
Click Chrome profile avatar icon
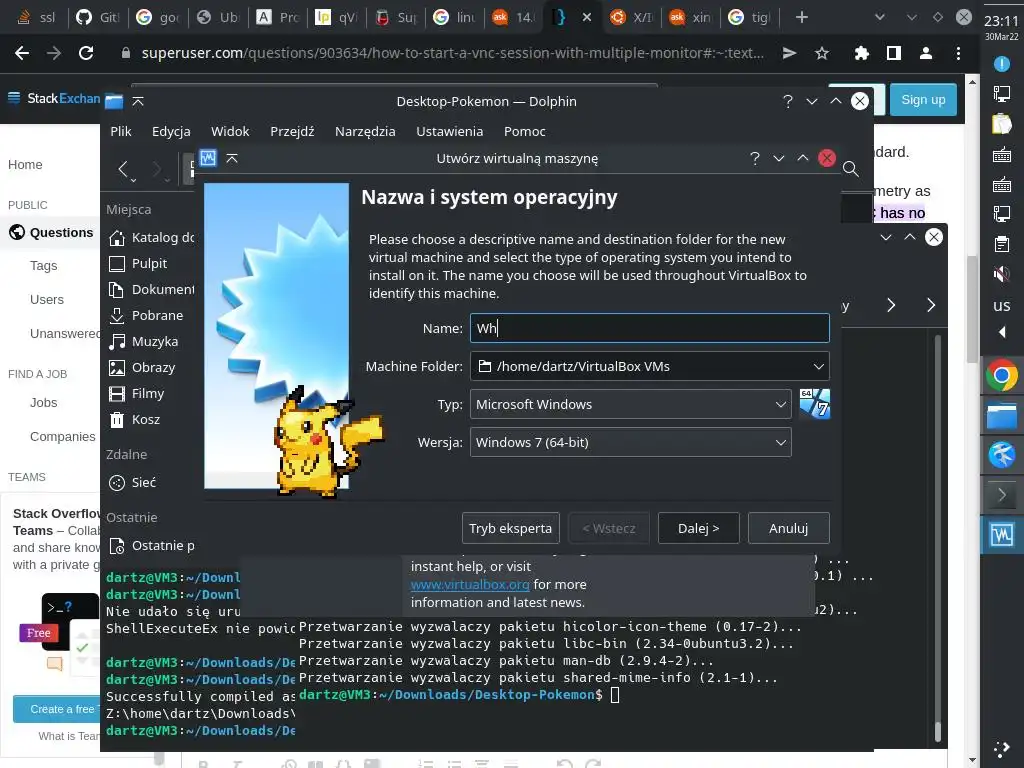925,53
